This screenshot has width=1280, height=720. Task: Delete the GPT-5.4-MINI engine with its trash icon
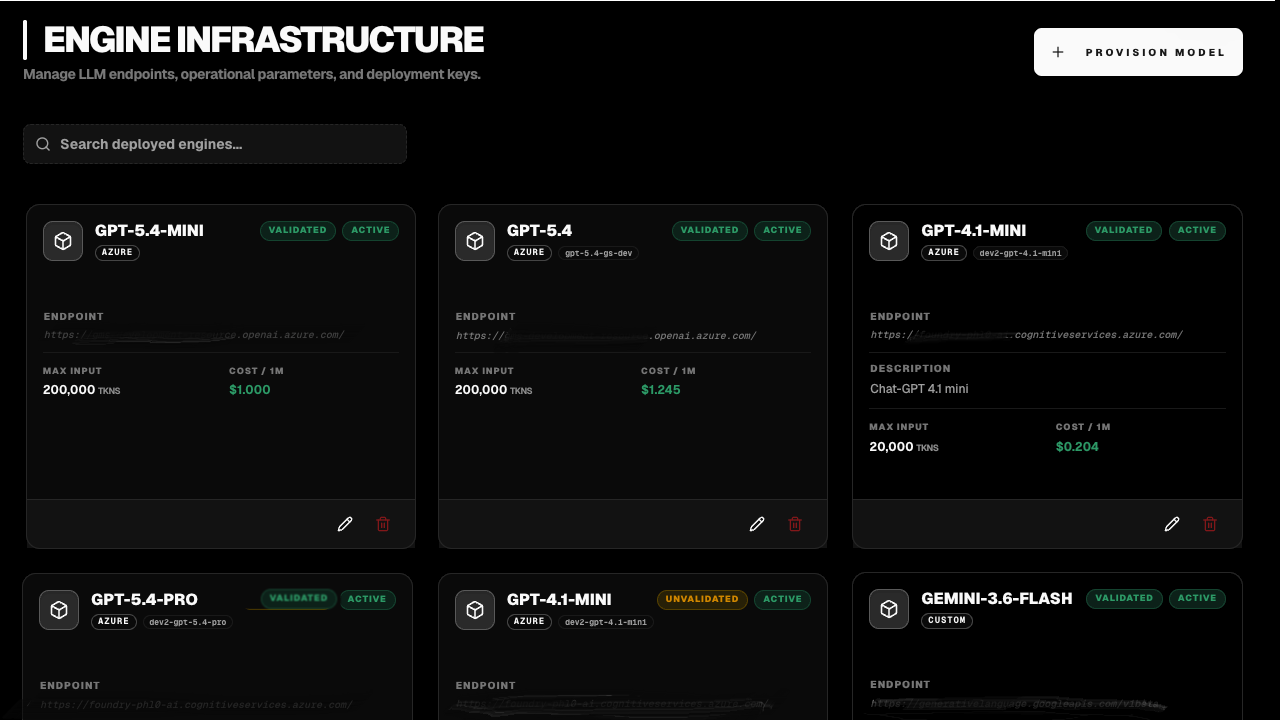click(383, 524)
